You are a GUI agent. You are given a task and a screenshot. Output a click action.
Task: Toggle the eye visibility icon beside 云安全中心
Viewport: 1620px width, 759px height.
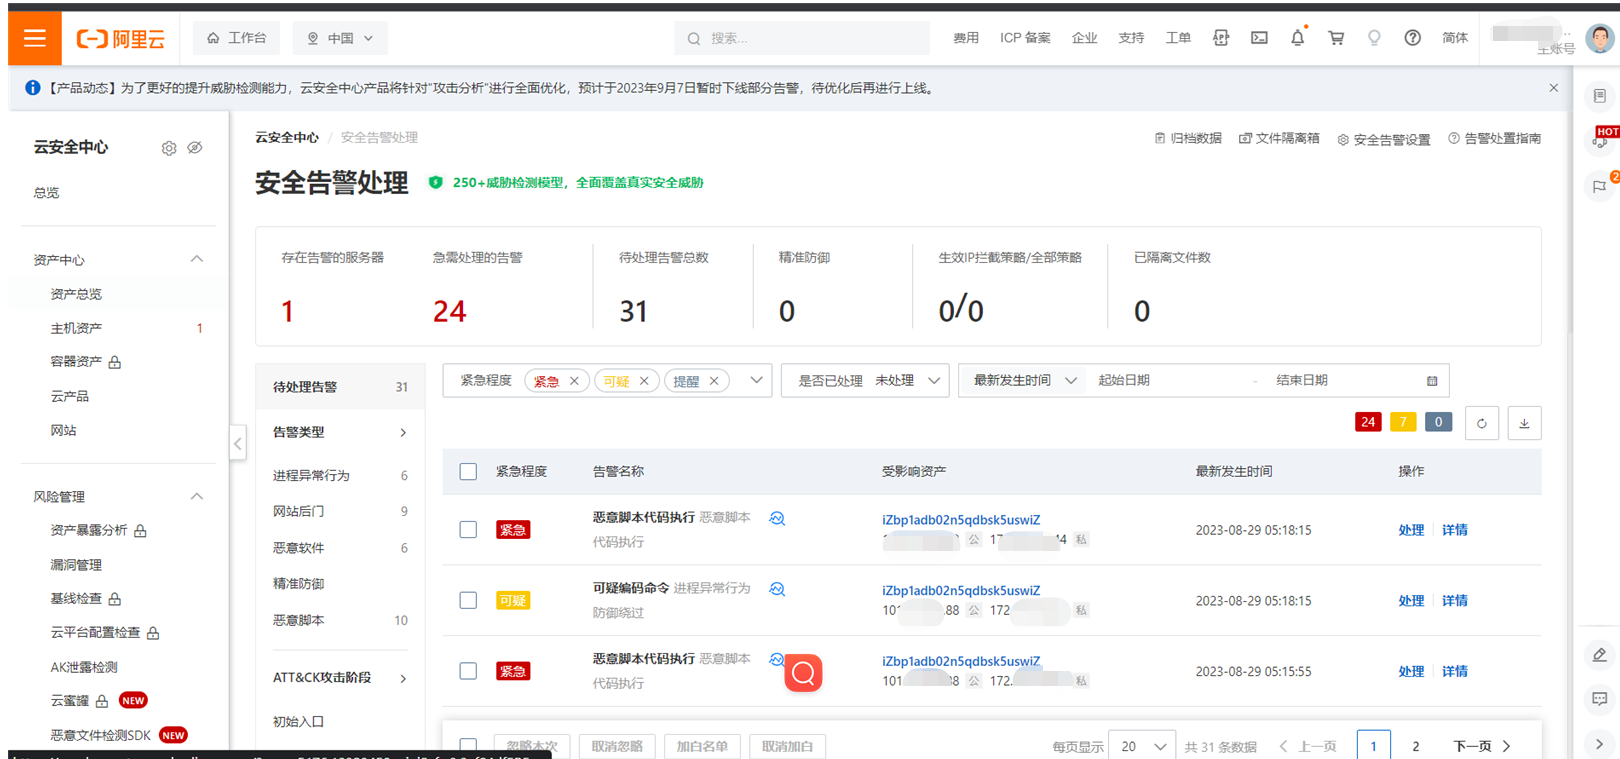tap(195, 148)
